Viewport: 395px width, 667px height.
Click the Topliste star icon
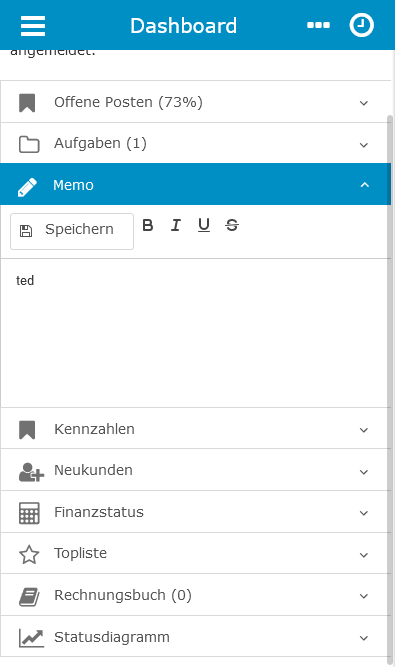tap(29, 555)
